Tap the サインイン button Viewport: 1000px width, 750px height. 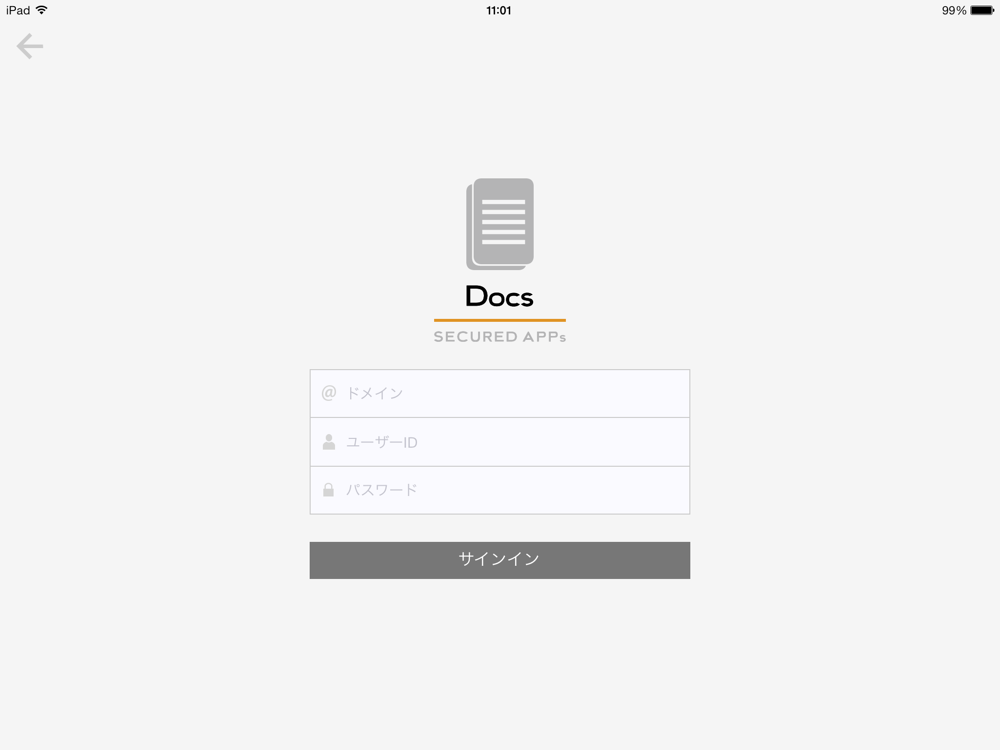click(x=500, y=561)
